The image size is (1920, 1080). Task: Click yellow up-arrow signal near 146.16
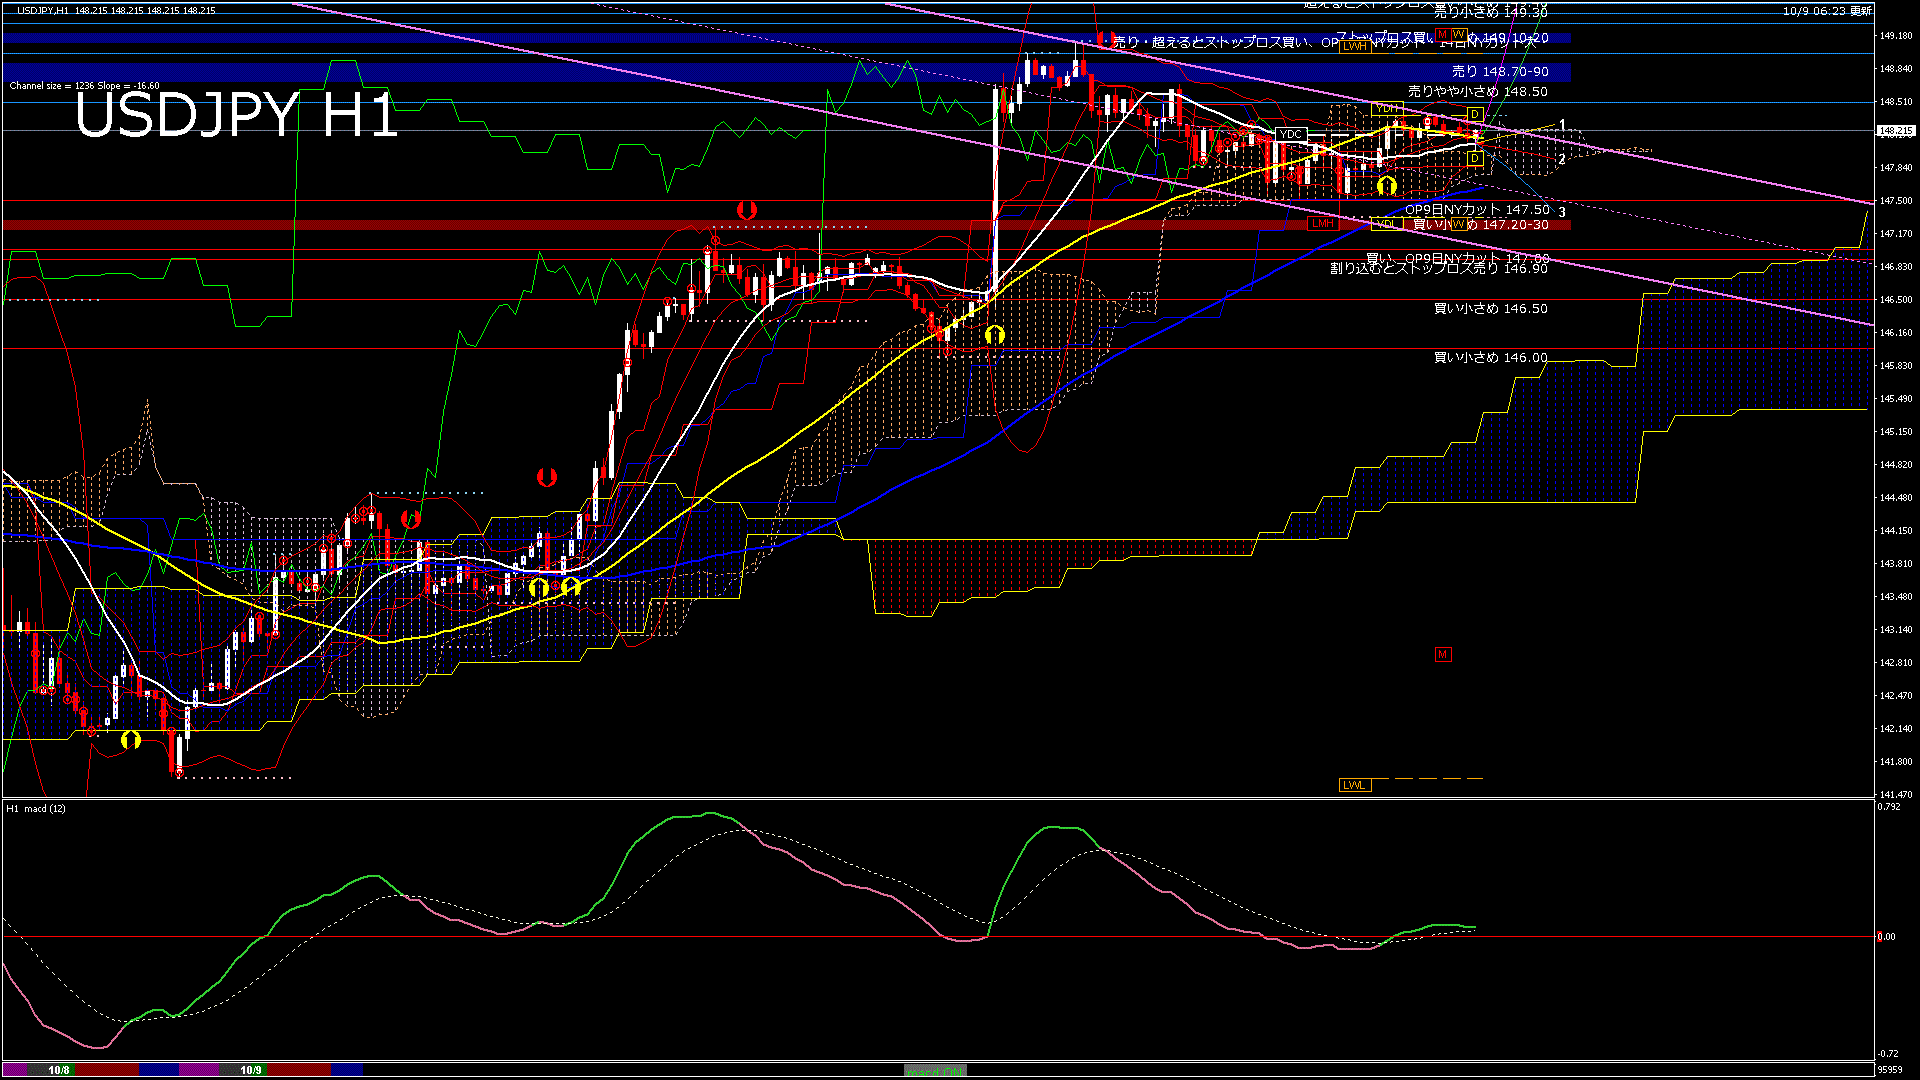point(994,335)
